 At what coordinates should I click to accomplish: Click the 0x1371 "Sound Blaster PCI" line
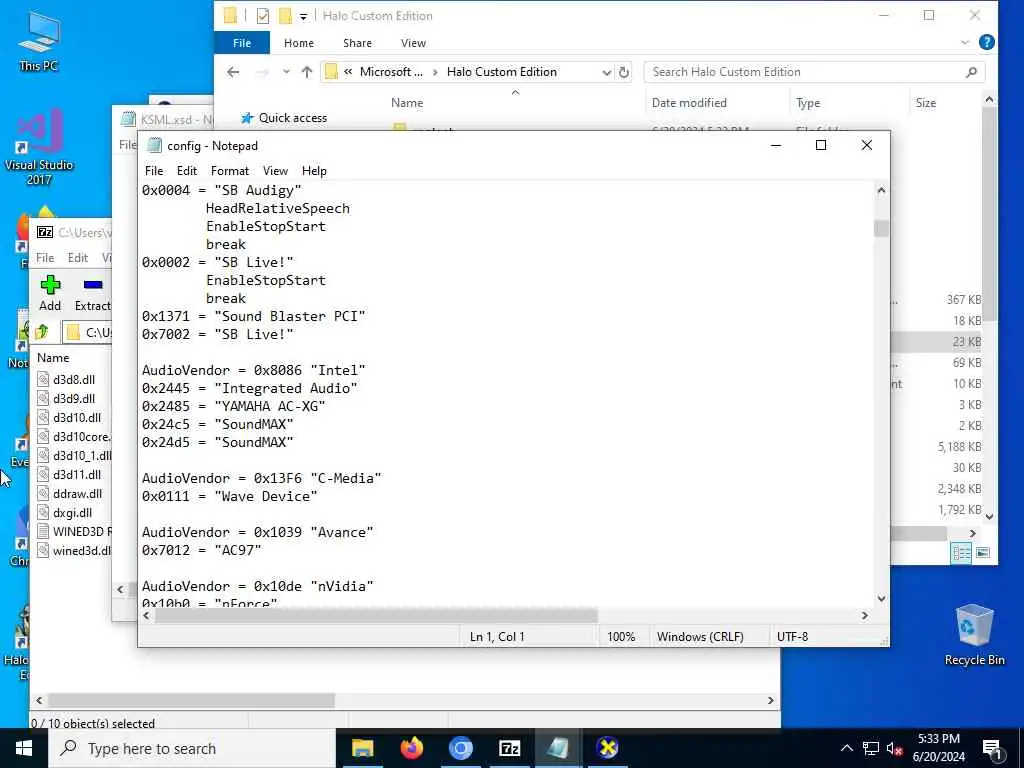[x=253, y=316]
